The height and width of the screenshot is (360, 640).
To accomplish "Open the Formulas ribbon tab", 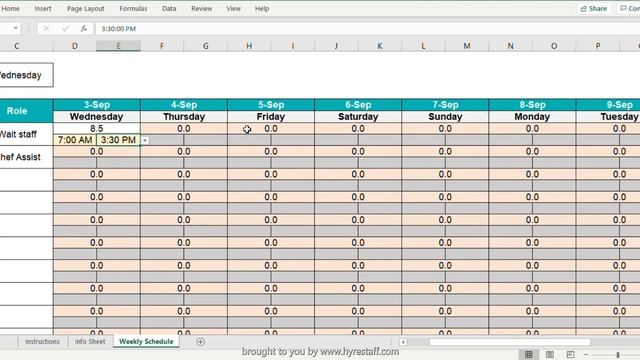I will [x=133, y=9].
